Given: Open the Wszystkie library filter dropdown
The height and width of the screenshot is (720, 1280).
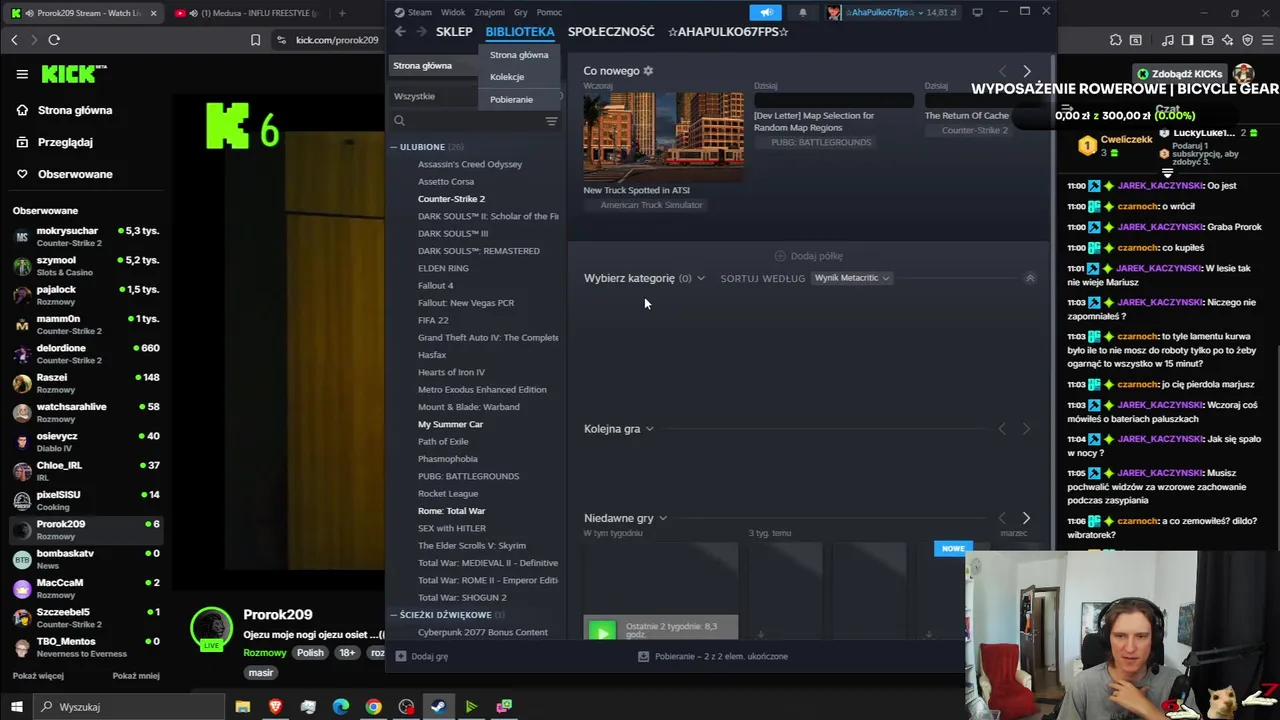Looking at the screenshot, I should [436, 96].
